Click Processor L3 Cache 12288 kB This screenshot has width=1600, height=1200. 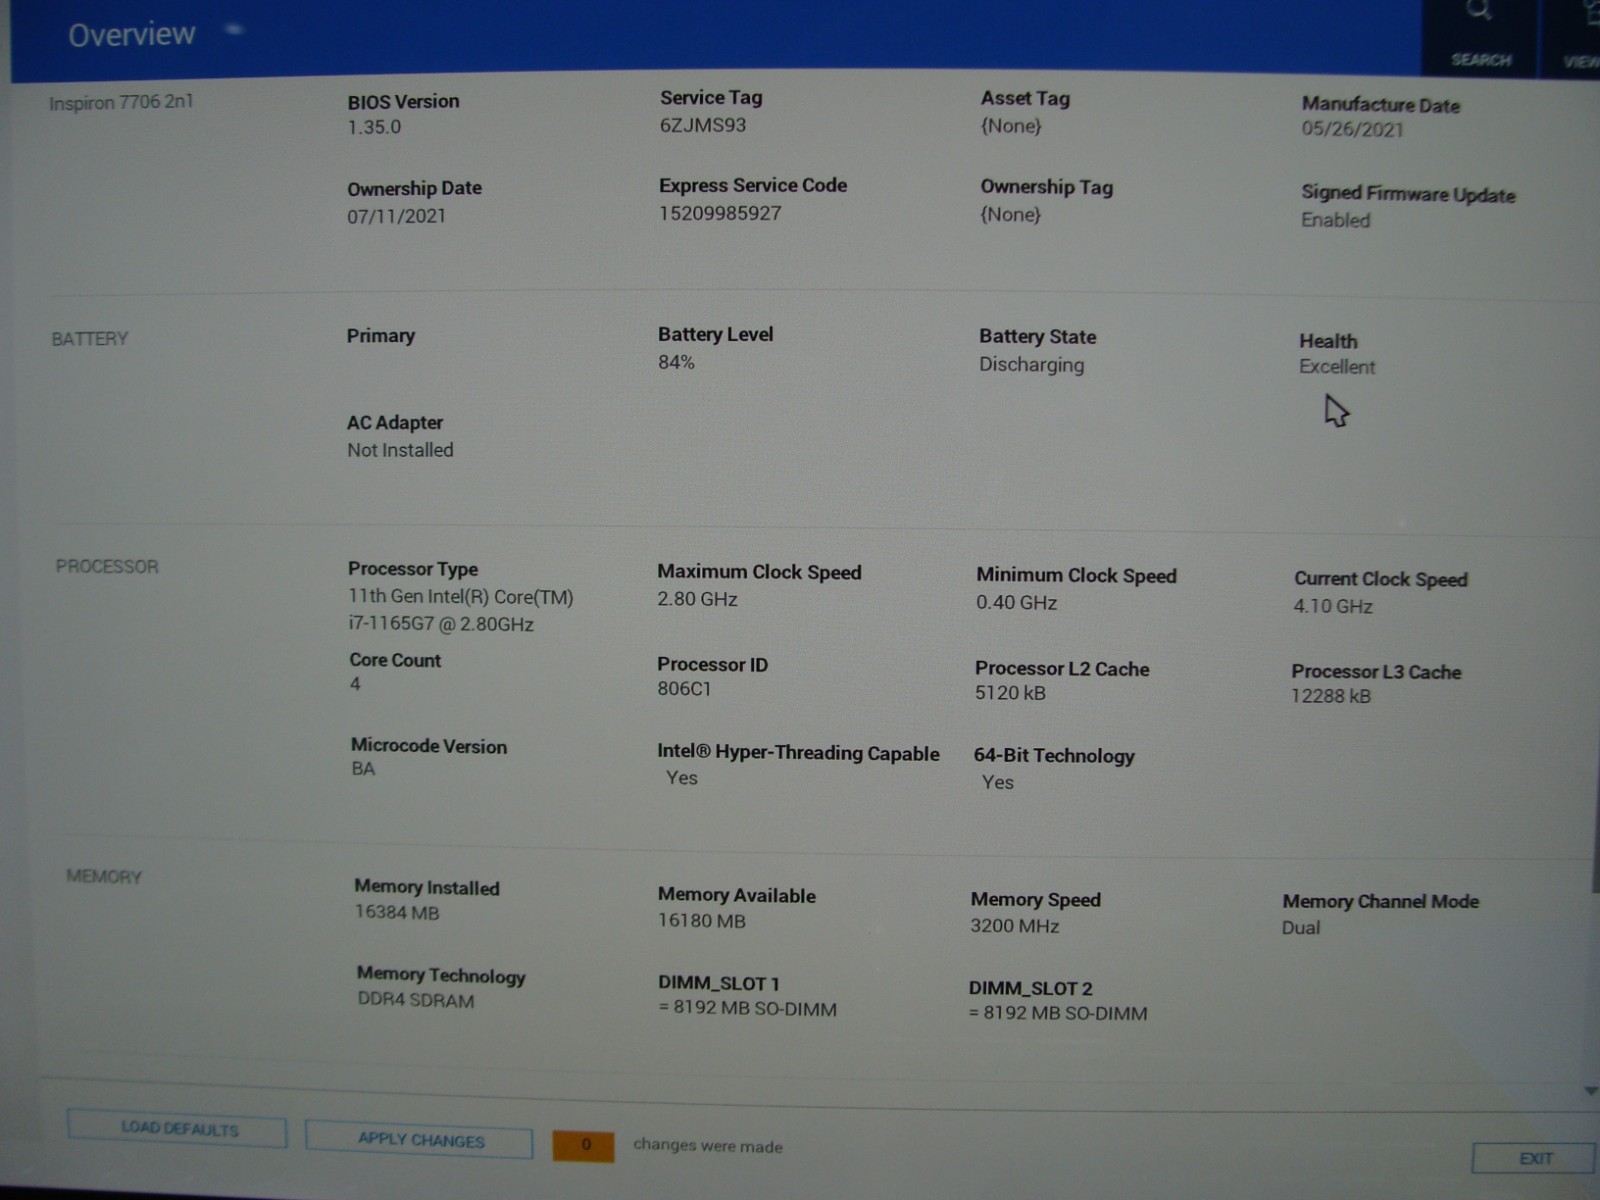coord(1331,696)
